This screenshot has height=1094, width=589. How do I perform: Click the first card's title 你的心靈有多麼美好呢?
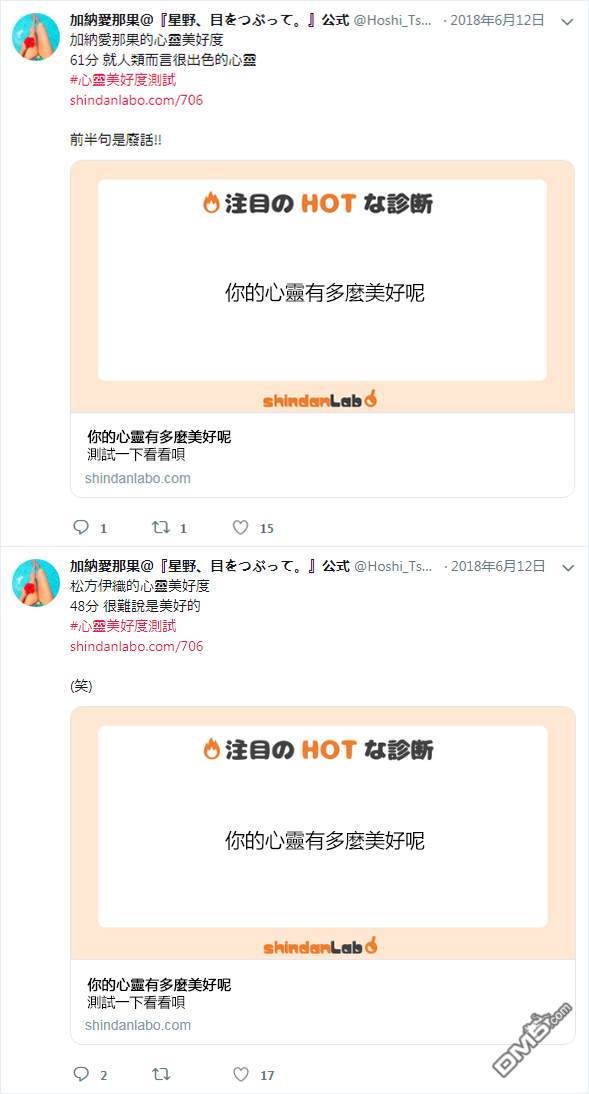coord(159,437)
